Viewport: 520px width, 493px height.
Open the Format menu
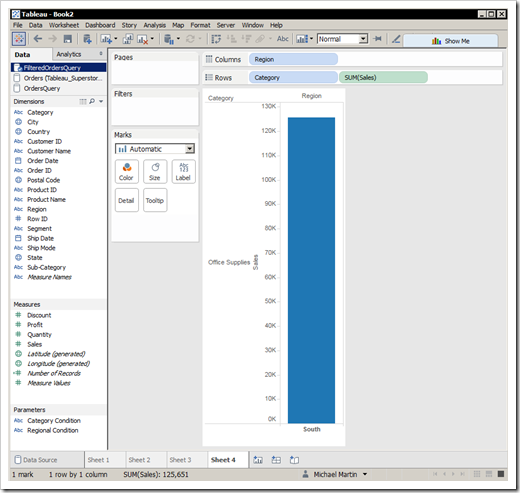click(200, 25)
